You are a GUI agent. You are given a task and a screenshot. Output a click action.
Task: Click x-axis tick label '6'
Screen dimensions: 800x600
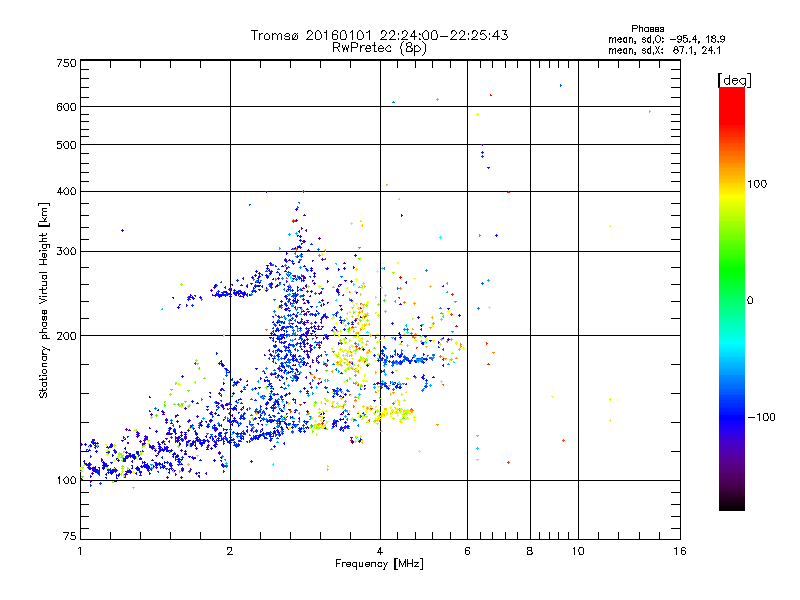click(467, 551)
